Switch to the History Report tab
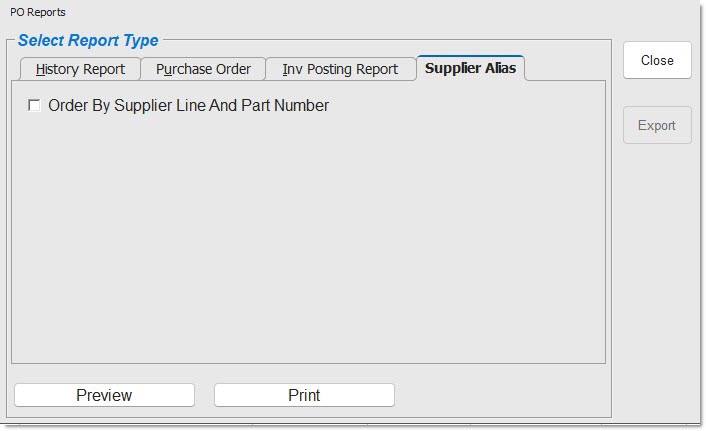 (80, 69)
